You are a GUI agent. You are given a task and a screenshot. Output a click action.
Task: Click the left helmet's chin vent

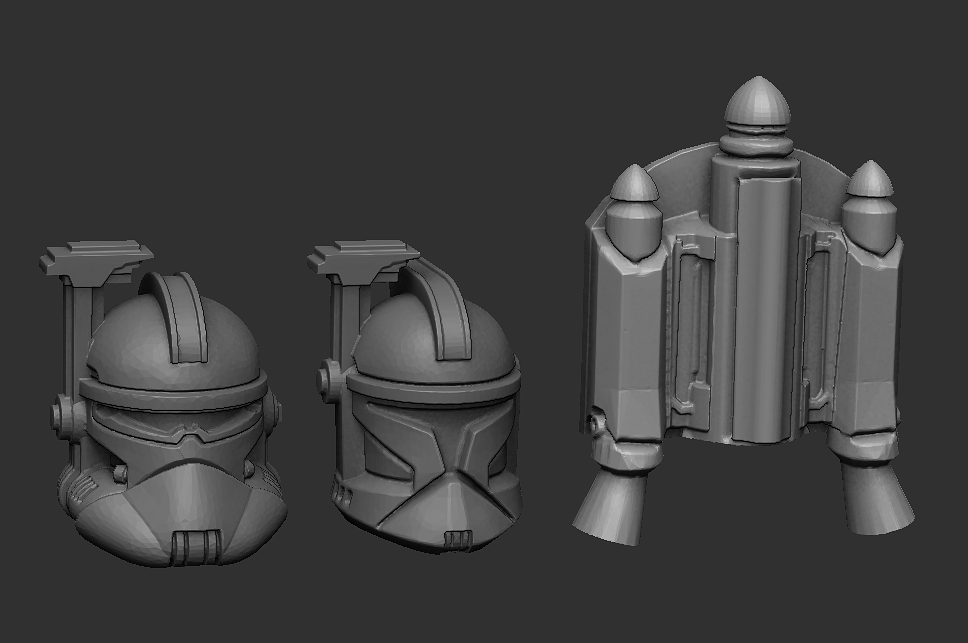[192, 542]
